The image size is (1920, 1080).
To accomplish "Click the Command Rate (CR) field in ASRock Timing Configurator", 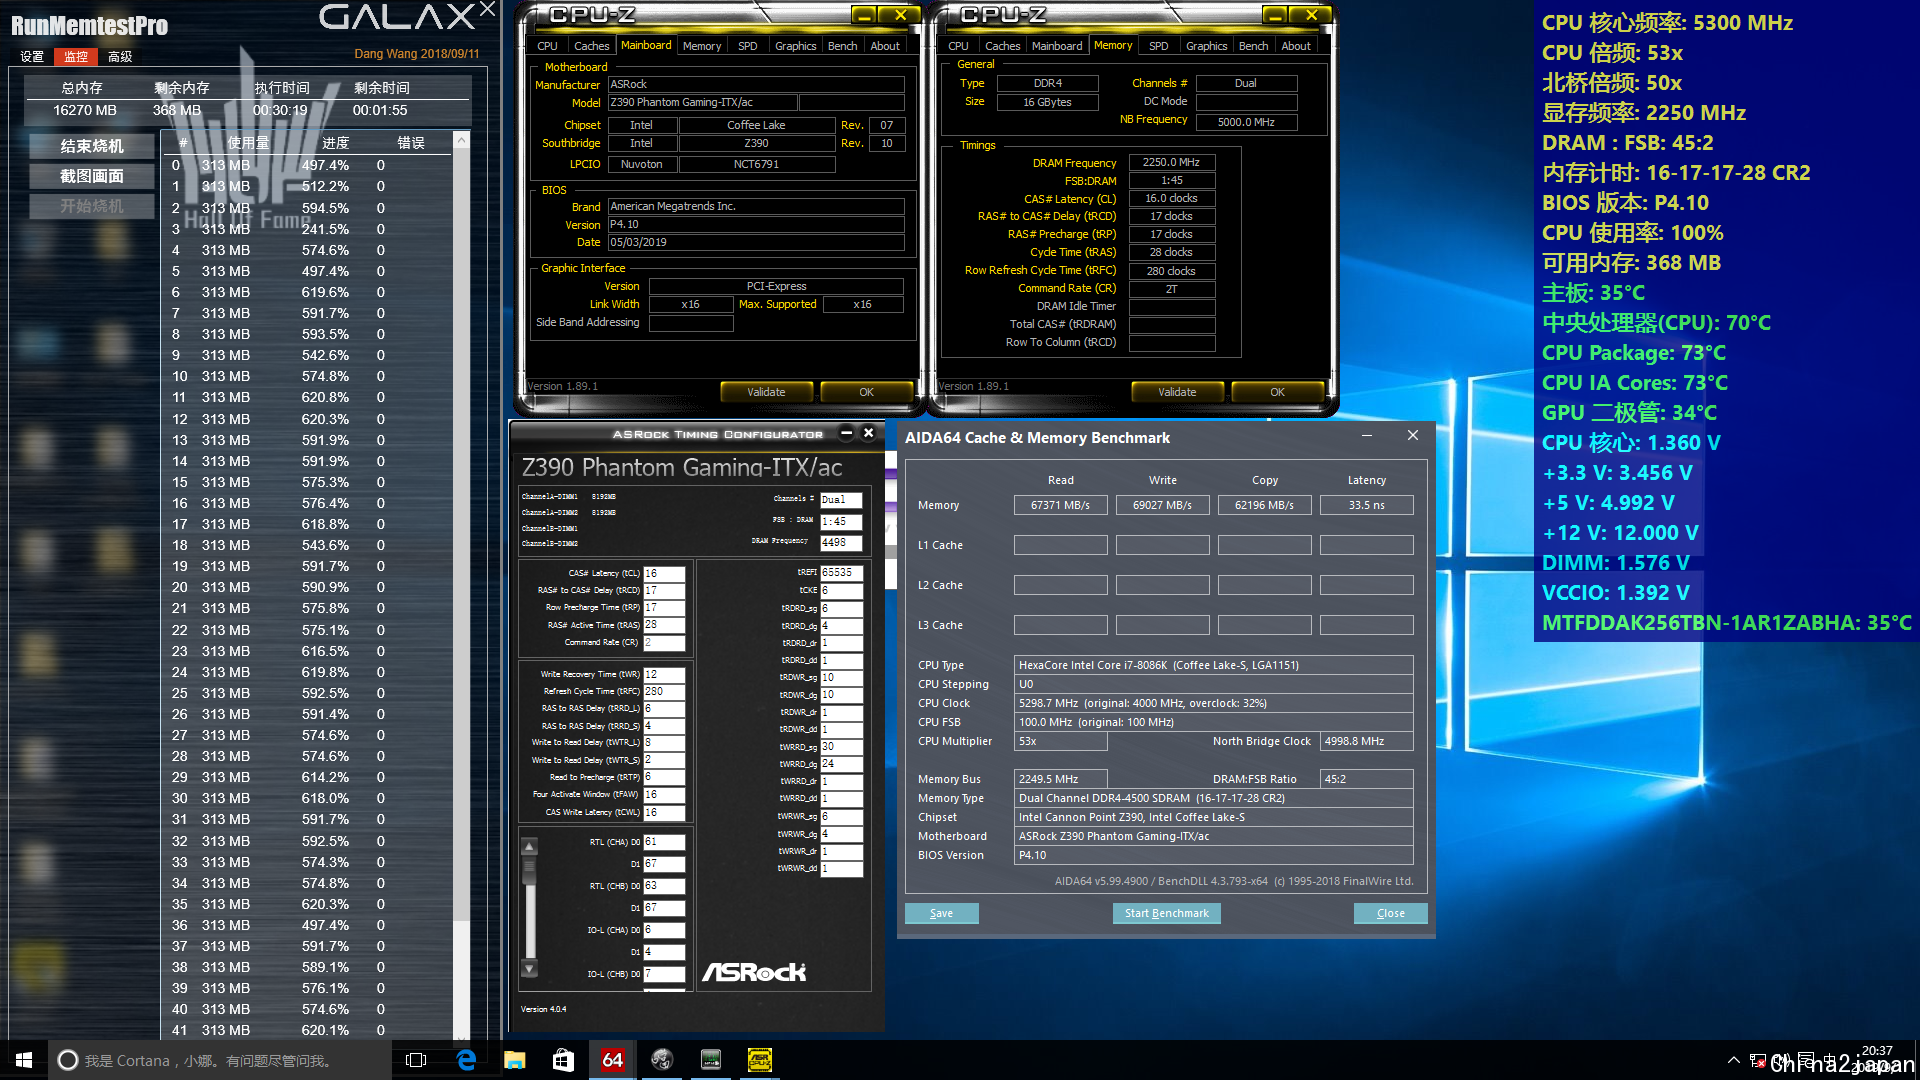I will [664, 643].
